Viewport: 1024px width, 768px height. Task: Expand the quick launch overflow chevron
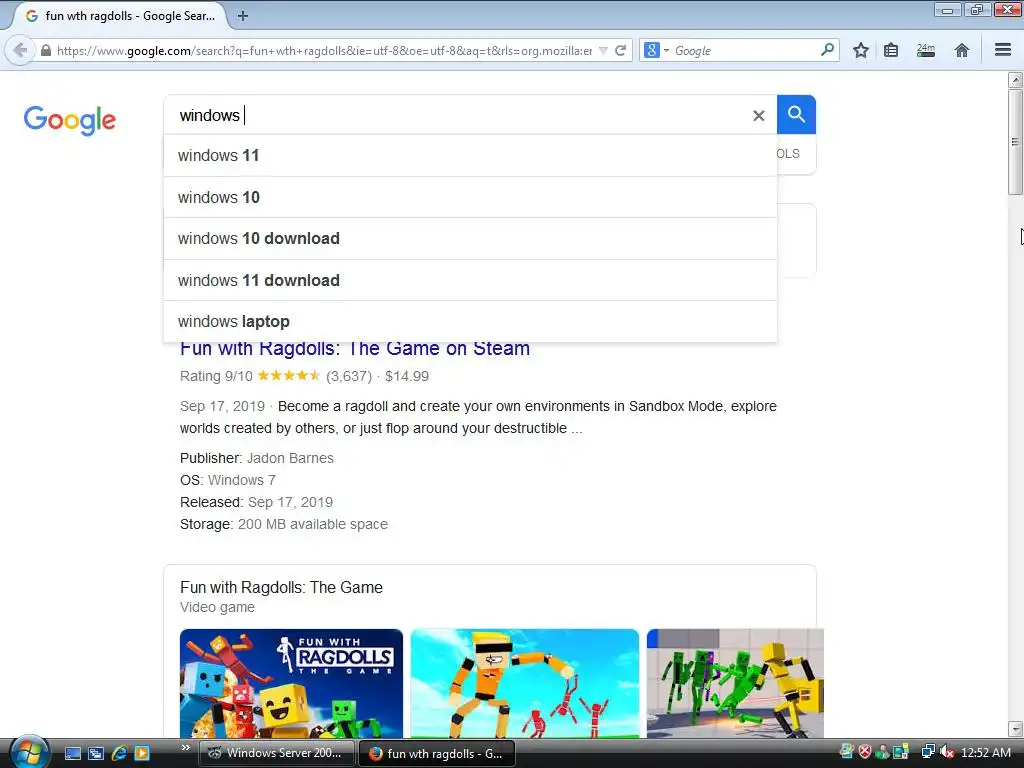pos(185,748)
